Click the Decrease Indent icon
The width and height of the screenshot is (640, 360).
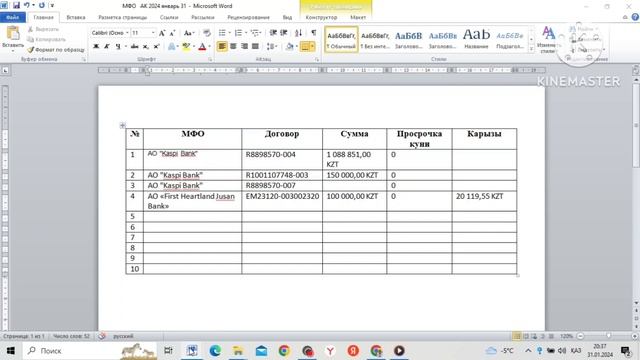273,33
